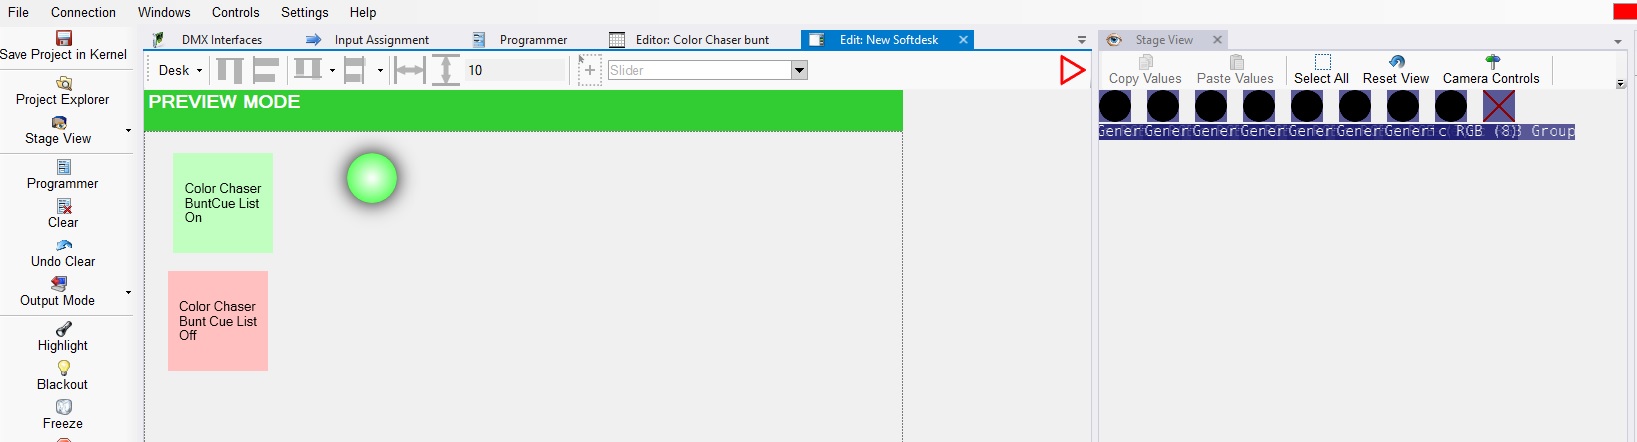This screenshot has width=1637, height=442.
Task: Toggle the green round softdesk indicator
Action: (x=372, y=178)
